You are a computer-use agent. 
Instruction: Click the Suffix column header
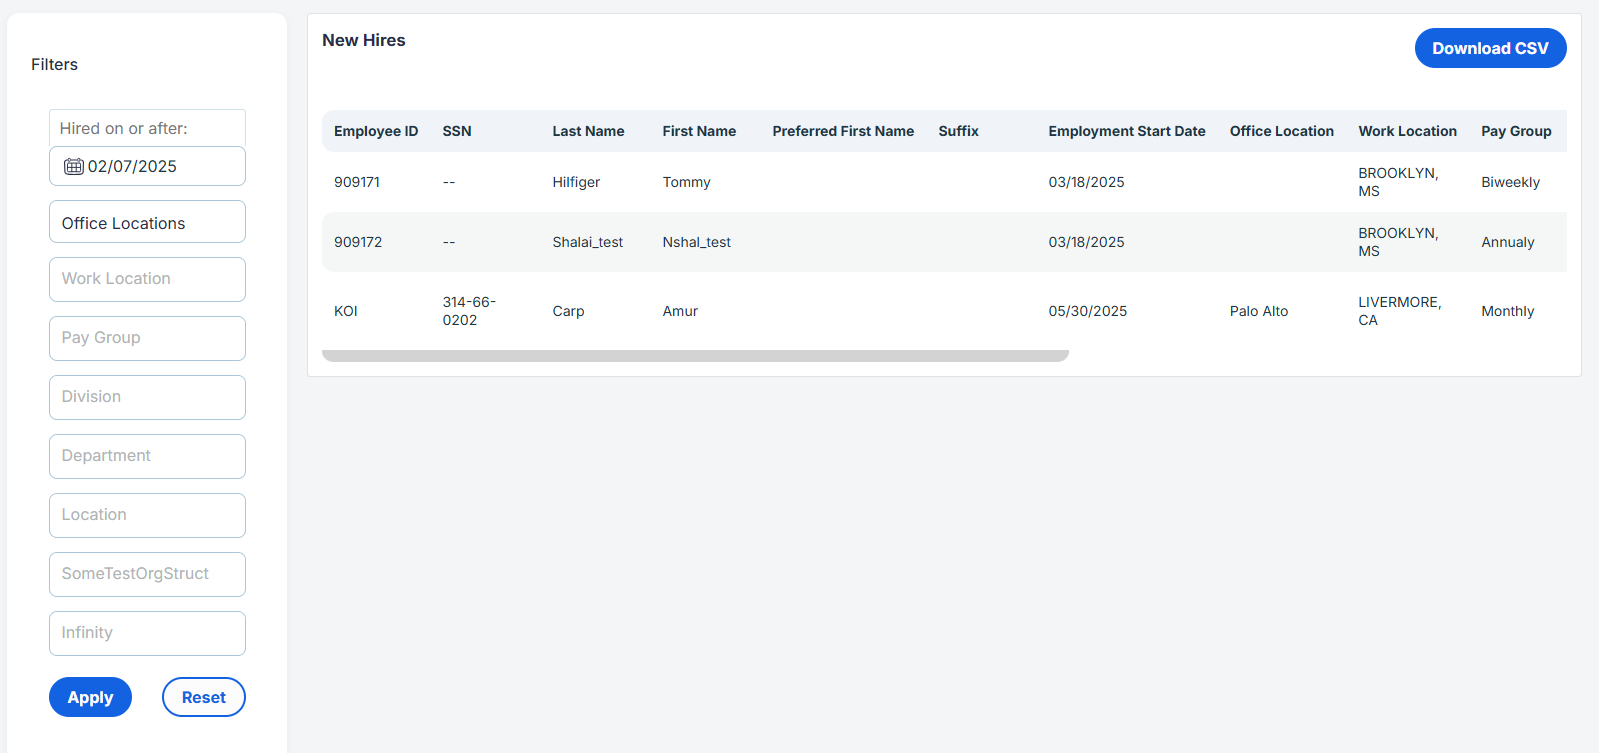click(958, 131)
